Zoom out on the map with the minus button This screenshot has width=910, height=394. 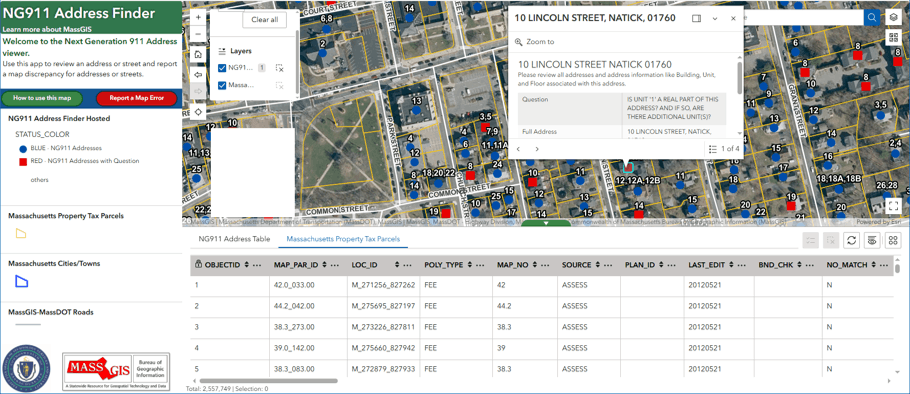click(198, 34)
